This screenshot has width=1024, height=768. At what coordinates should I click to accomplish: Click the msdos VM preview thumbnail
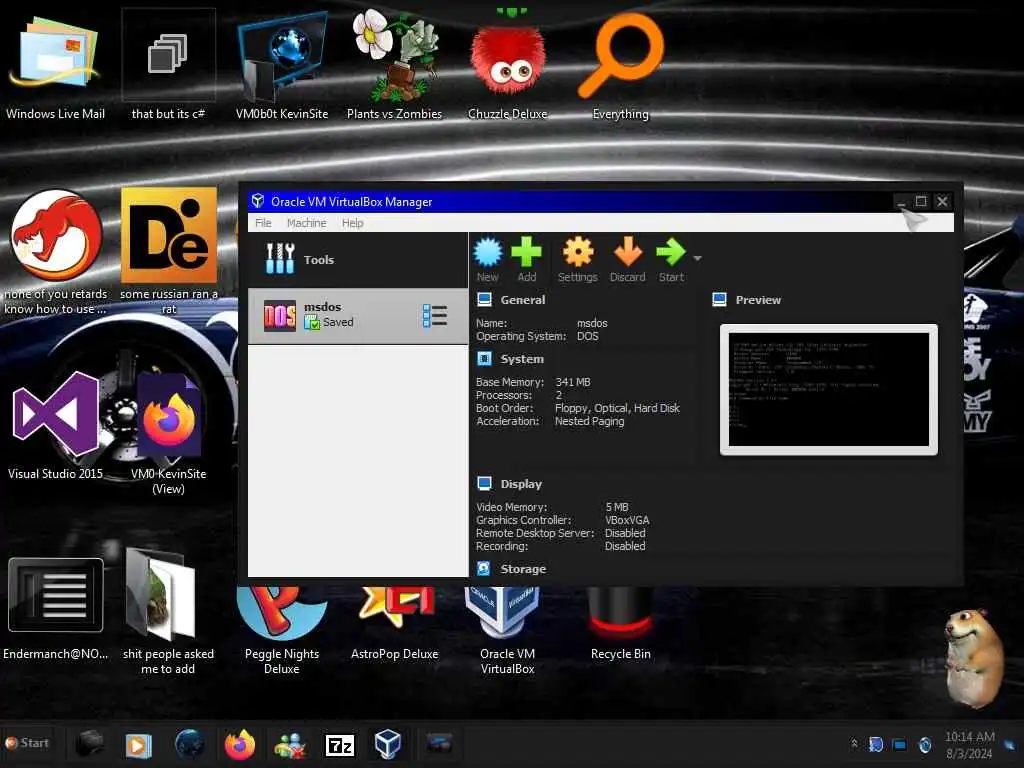[829, 389]
